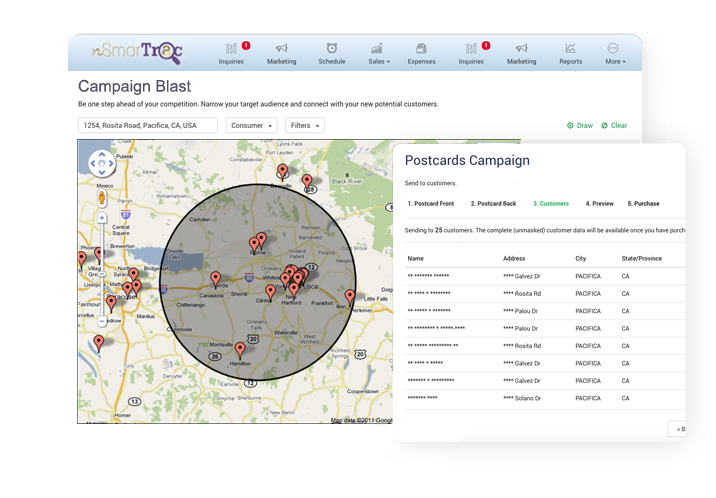This screenshot has height=498, width=716.
Task: Open the Schedule alarm clock icon
Action: tap(332, 48)
